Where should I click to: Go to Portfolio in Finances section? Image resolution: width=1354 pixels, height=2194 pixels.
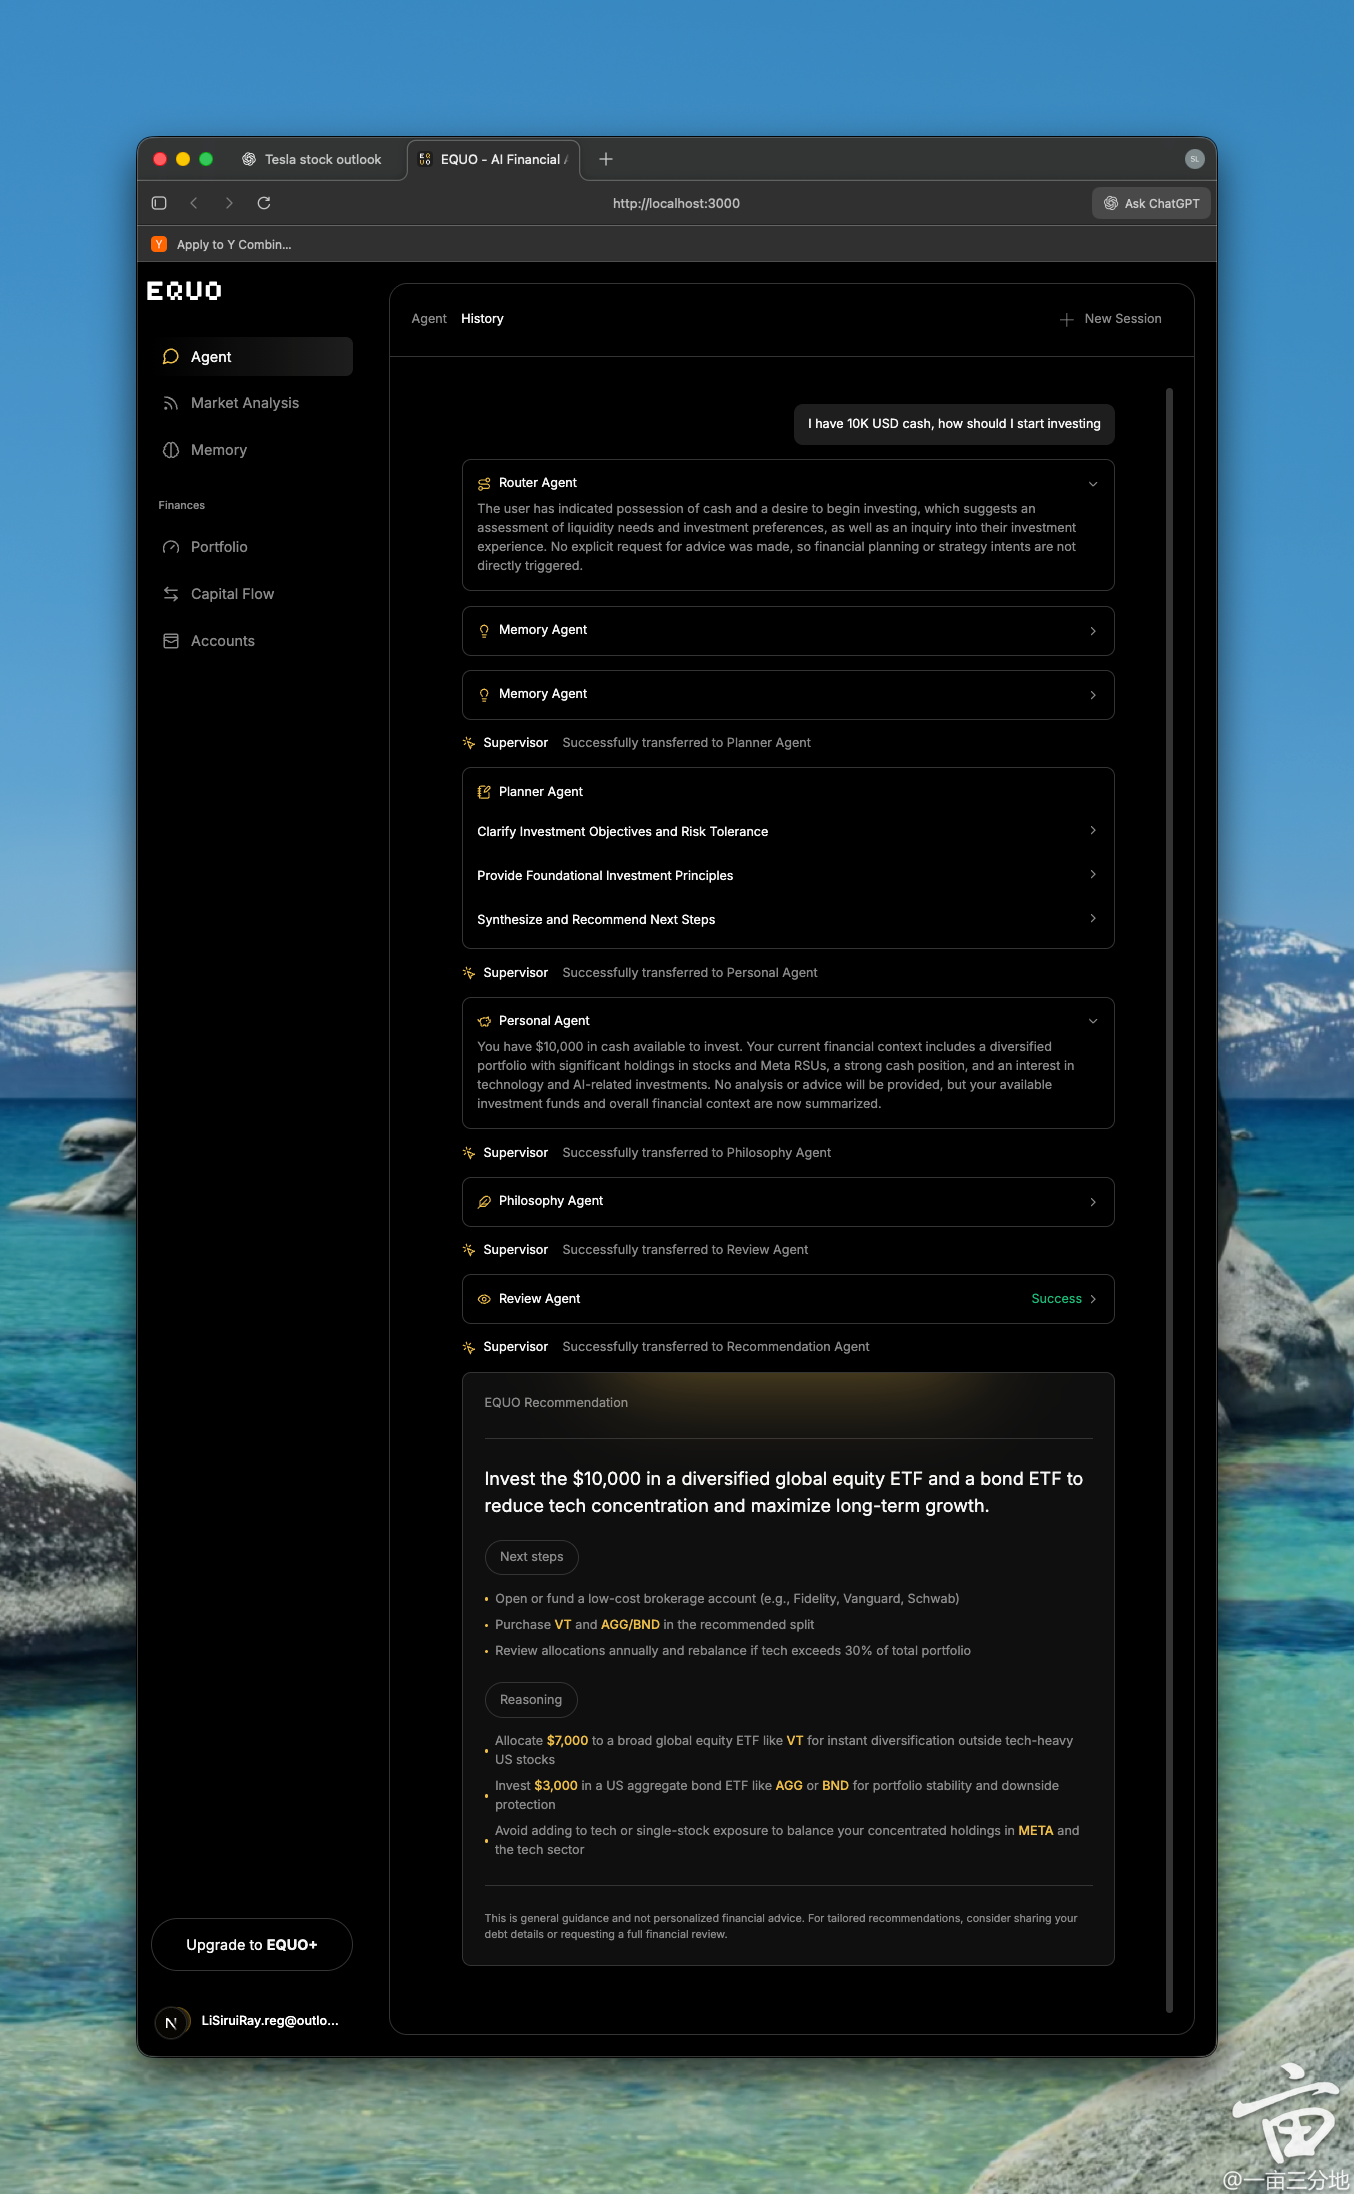[218, 547]
